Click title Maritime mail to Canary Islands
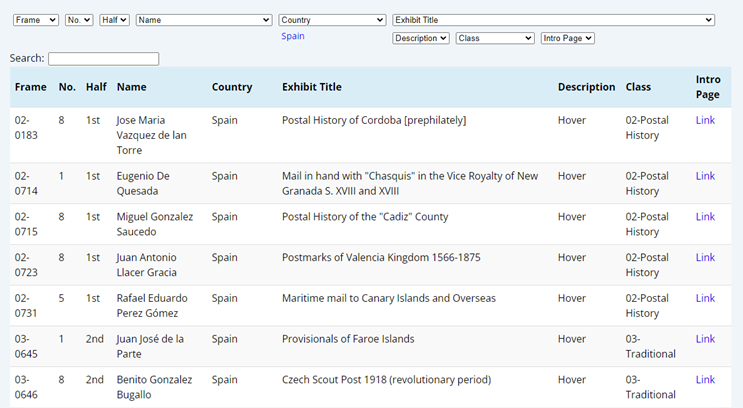 (389, 299)
